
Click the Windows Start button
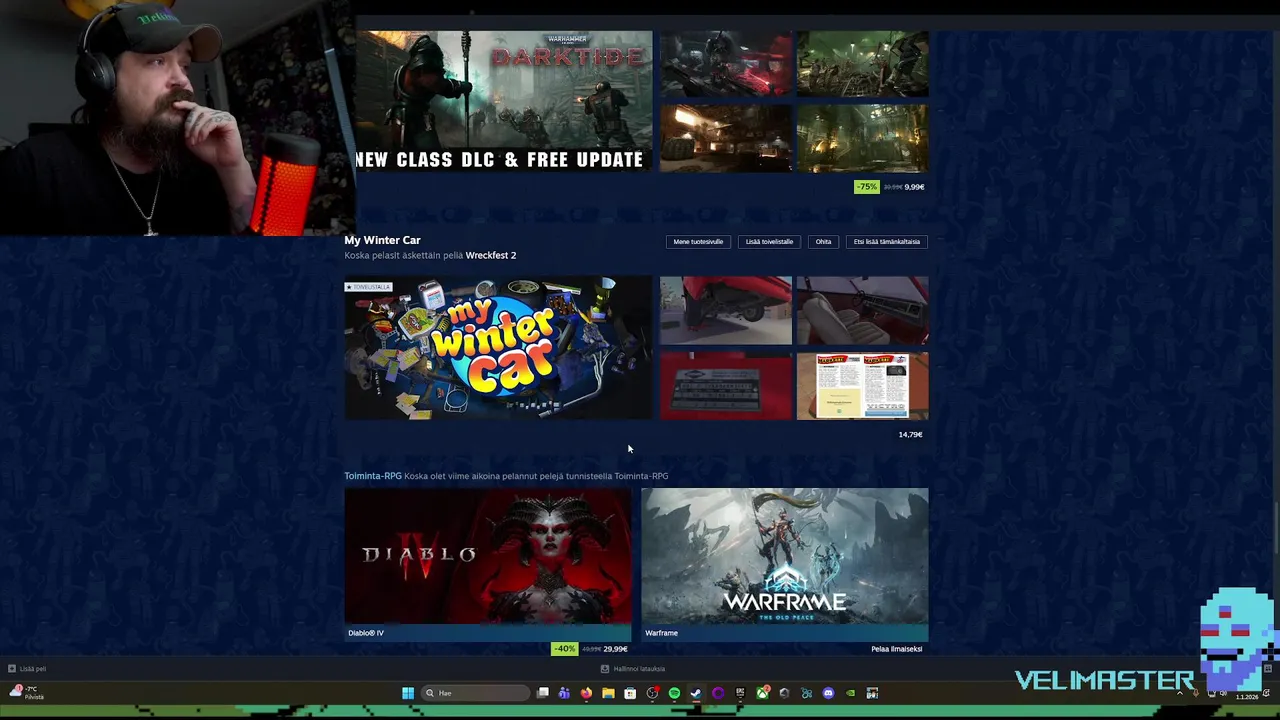pyautogui.click(x=408, y=693)
